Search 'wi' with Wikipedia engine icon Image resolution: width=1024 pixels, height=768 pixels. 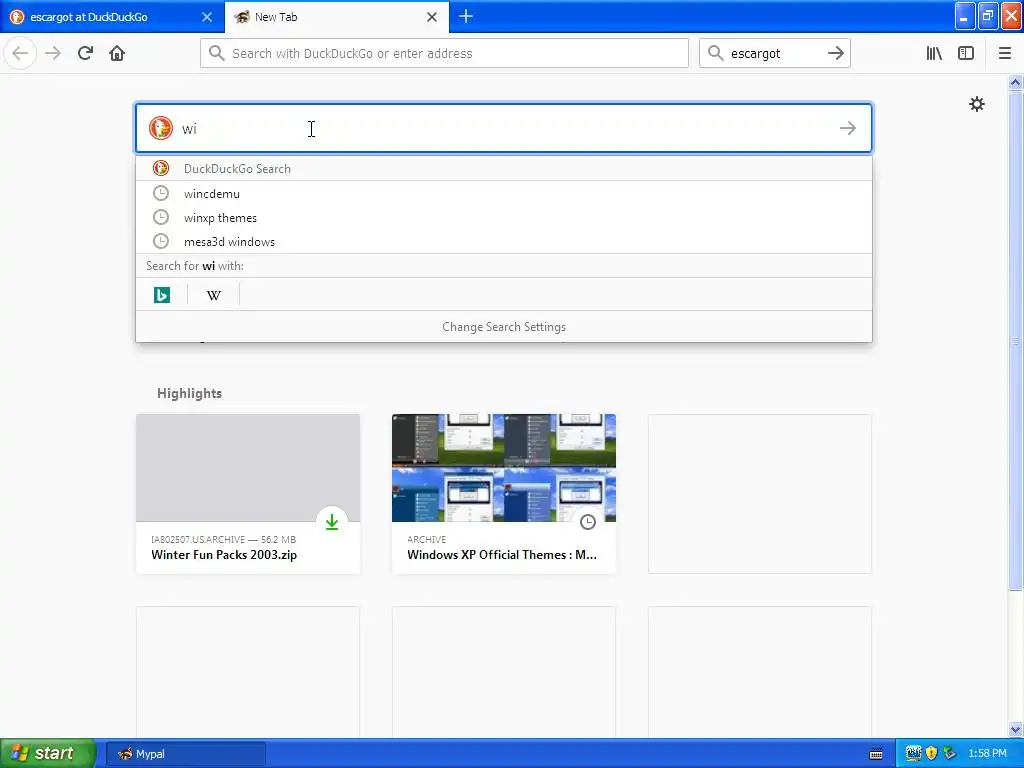point(214,295)
